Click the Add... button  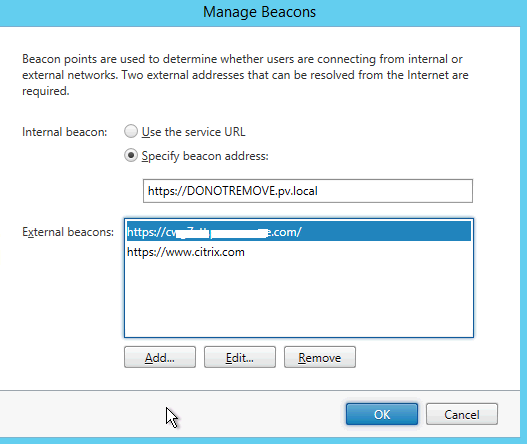click(160, 357)
